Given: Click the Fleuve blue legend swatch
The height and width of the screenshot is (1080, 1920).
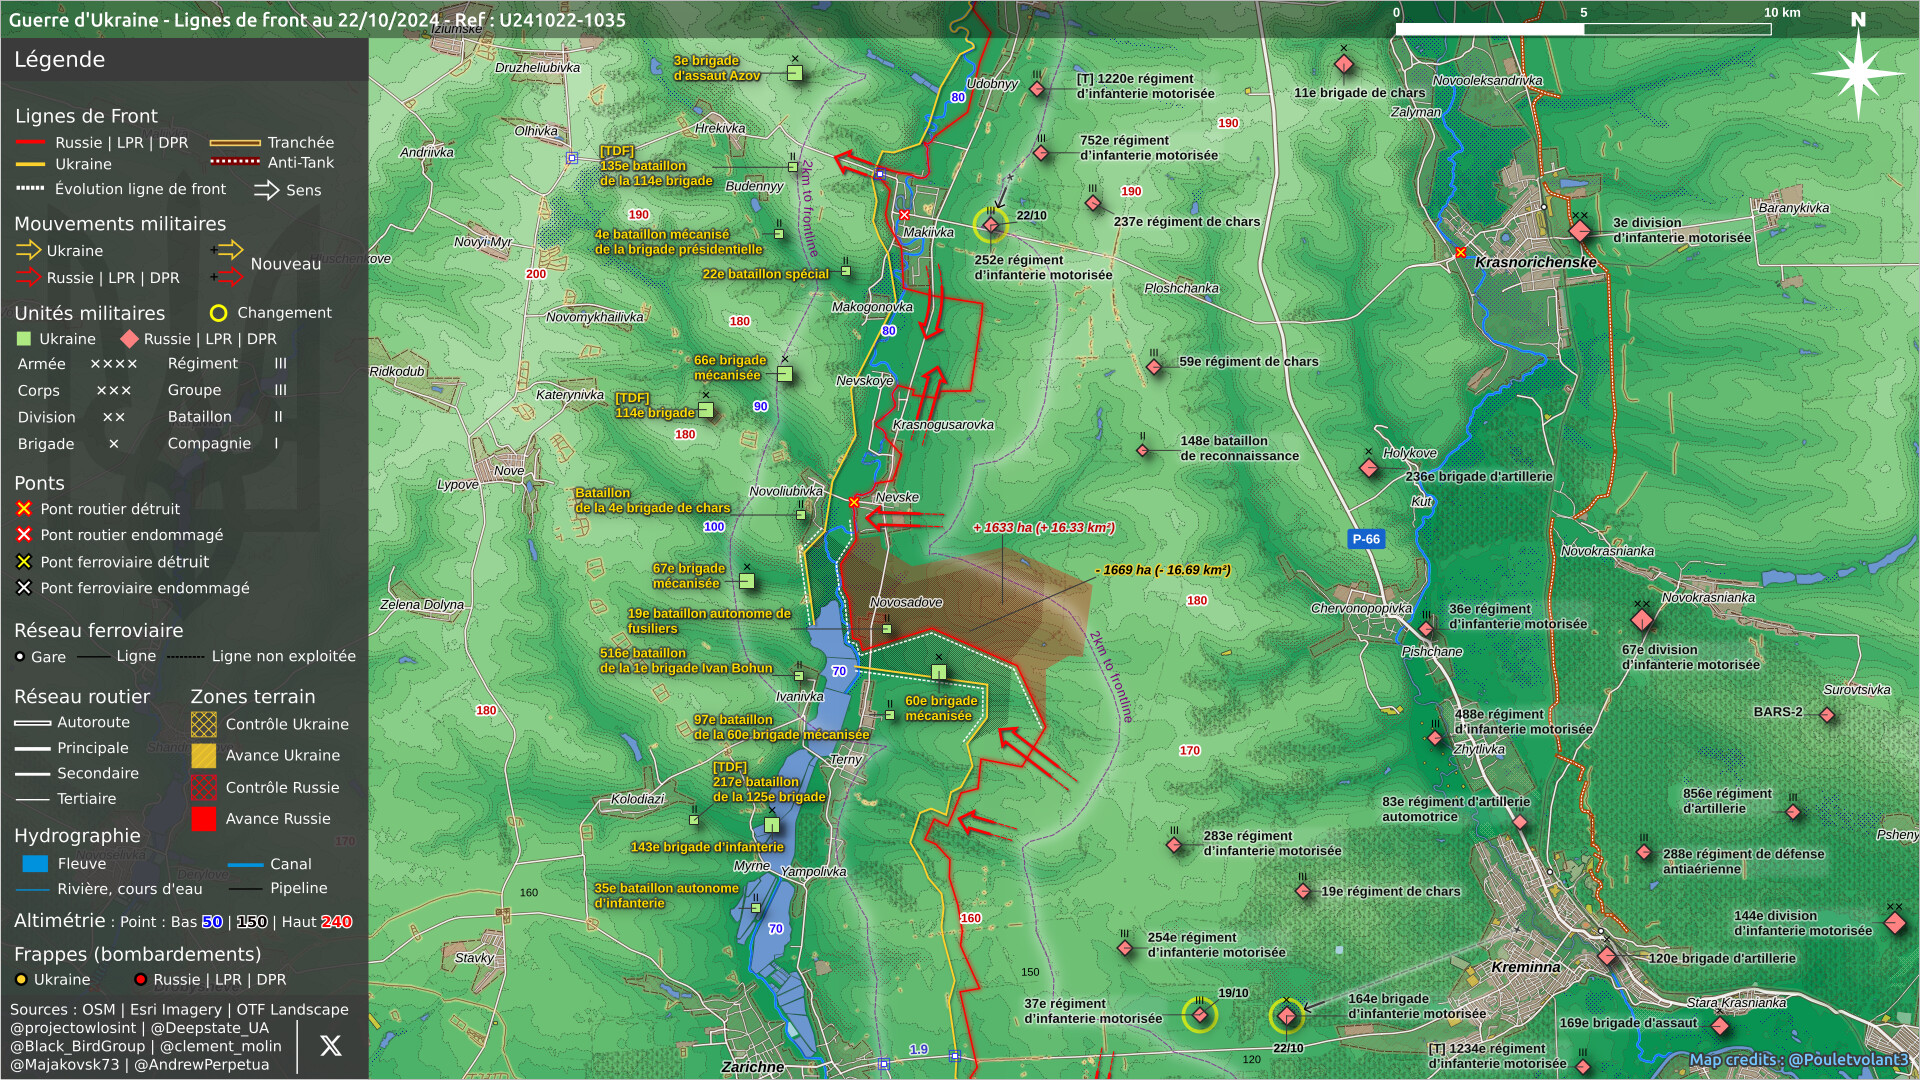Looking at the screenshot, I should point(35,864).
